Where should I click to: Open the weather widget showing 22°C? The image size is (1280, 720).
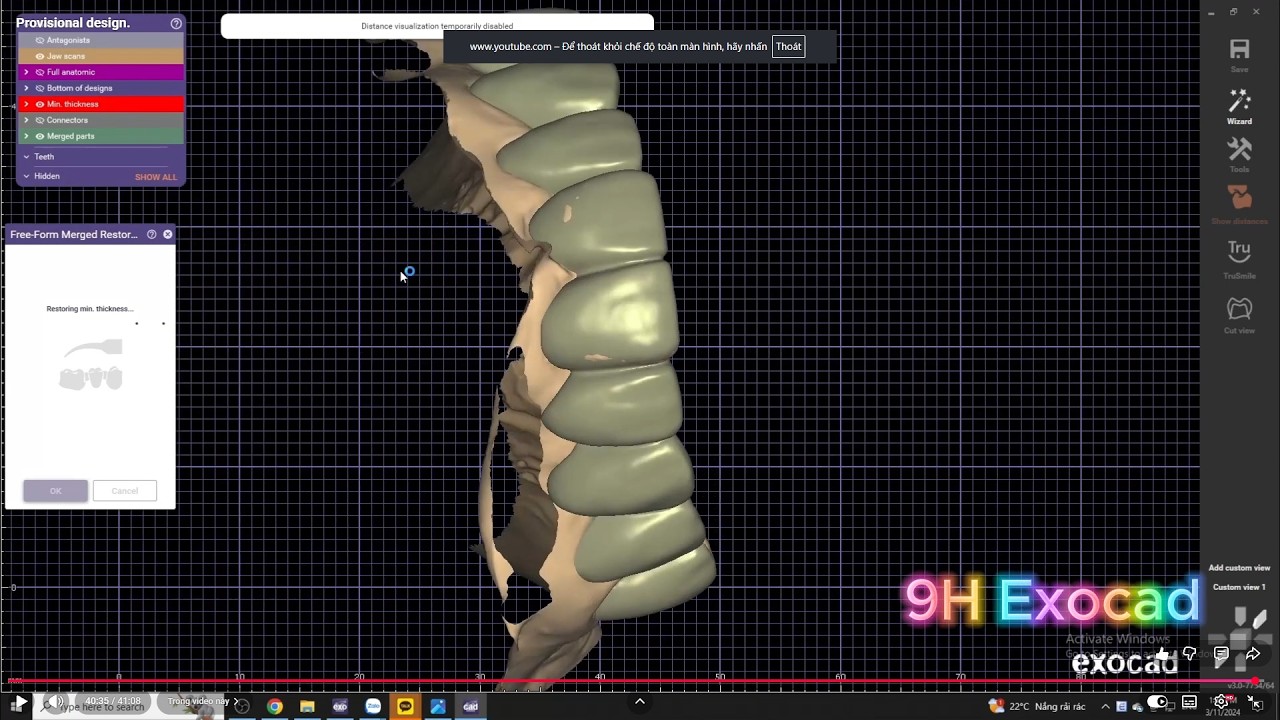[x=1036, y=706]
